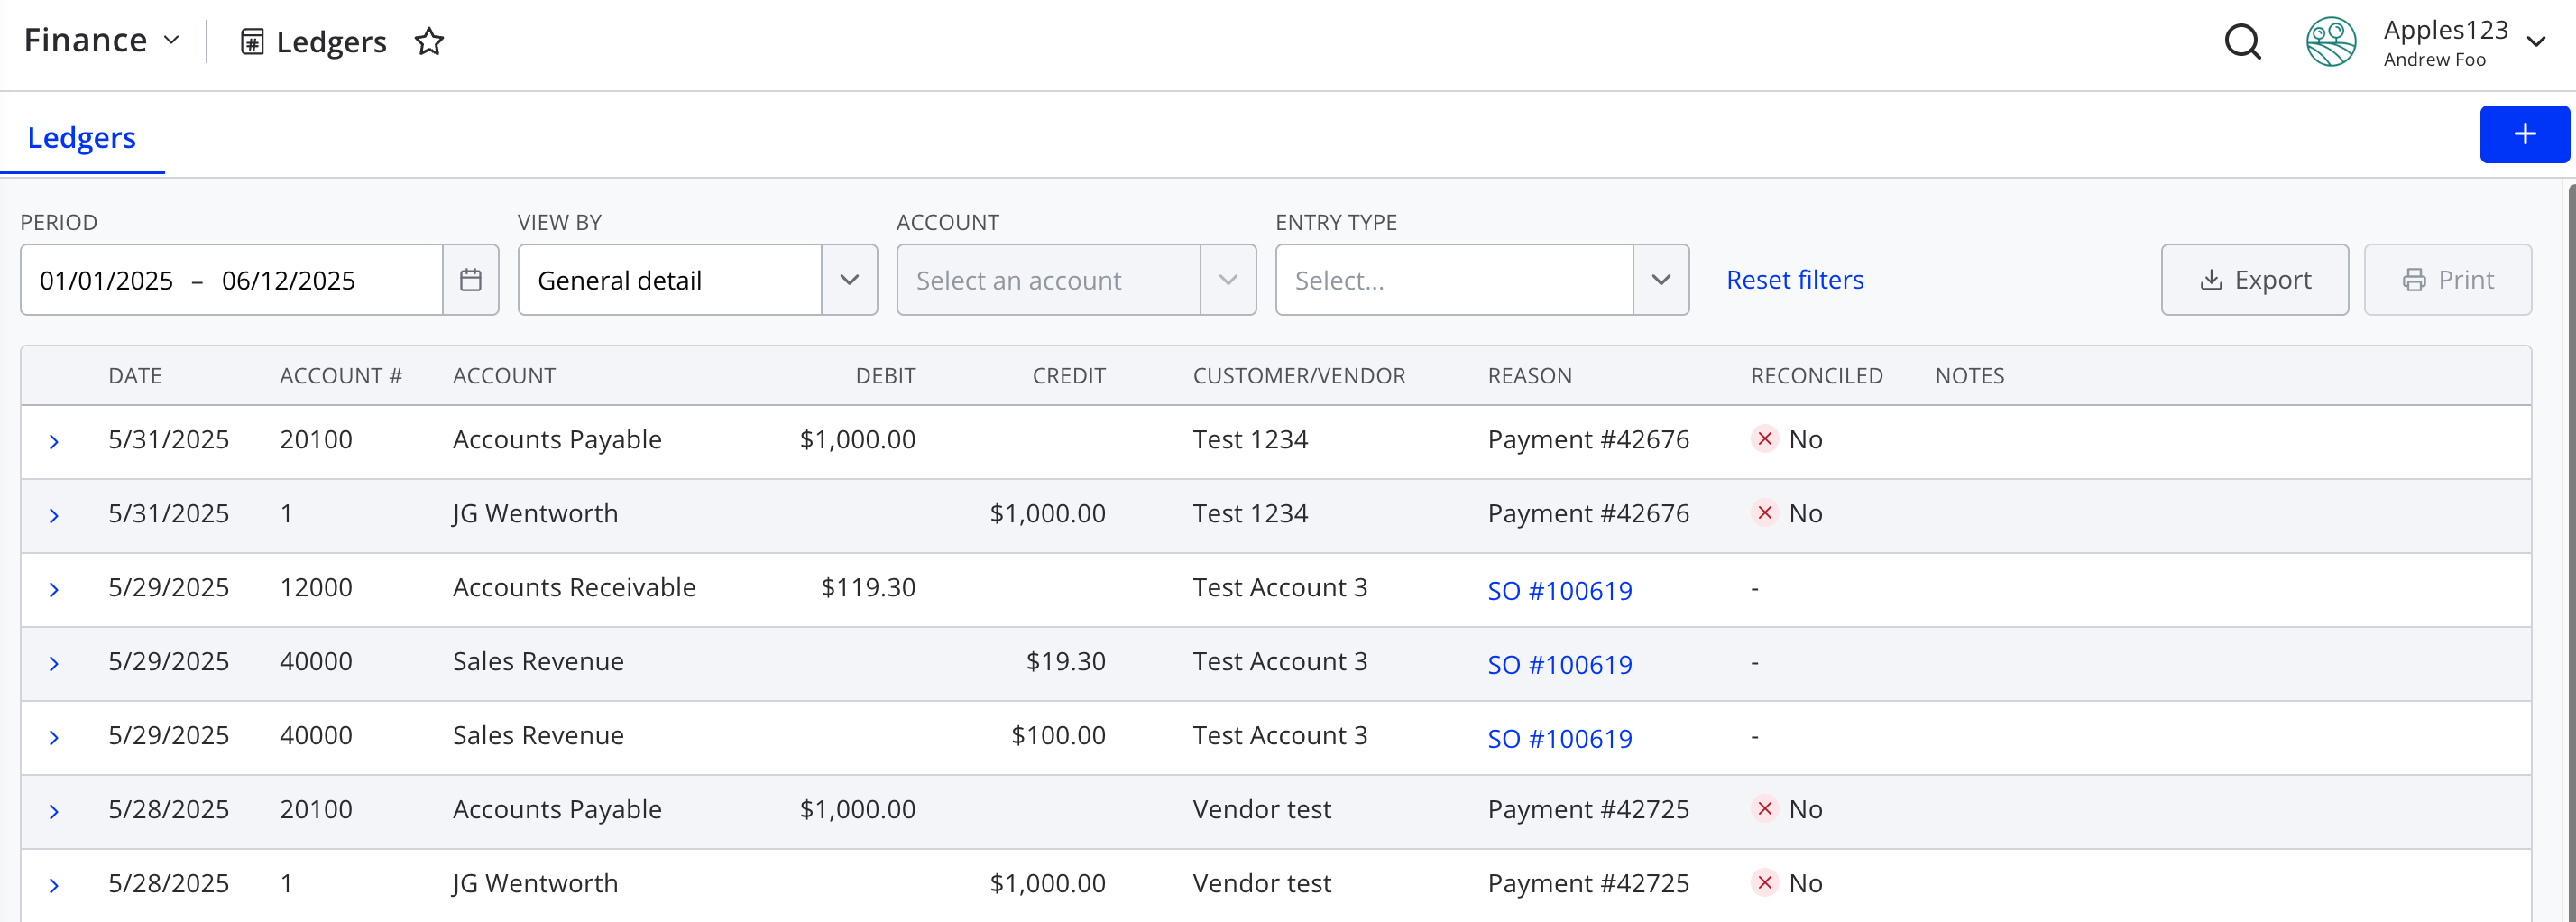Click the Reset filters link
The image size is (2576, 922).
pos(1795,280)
